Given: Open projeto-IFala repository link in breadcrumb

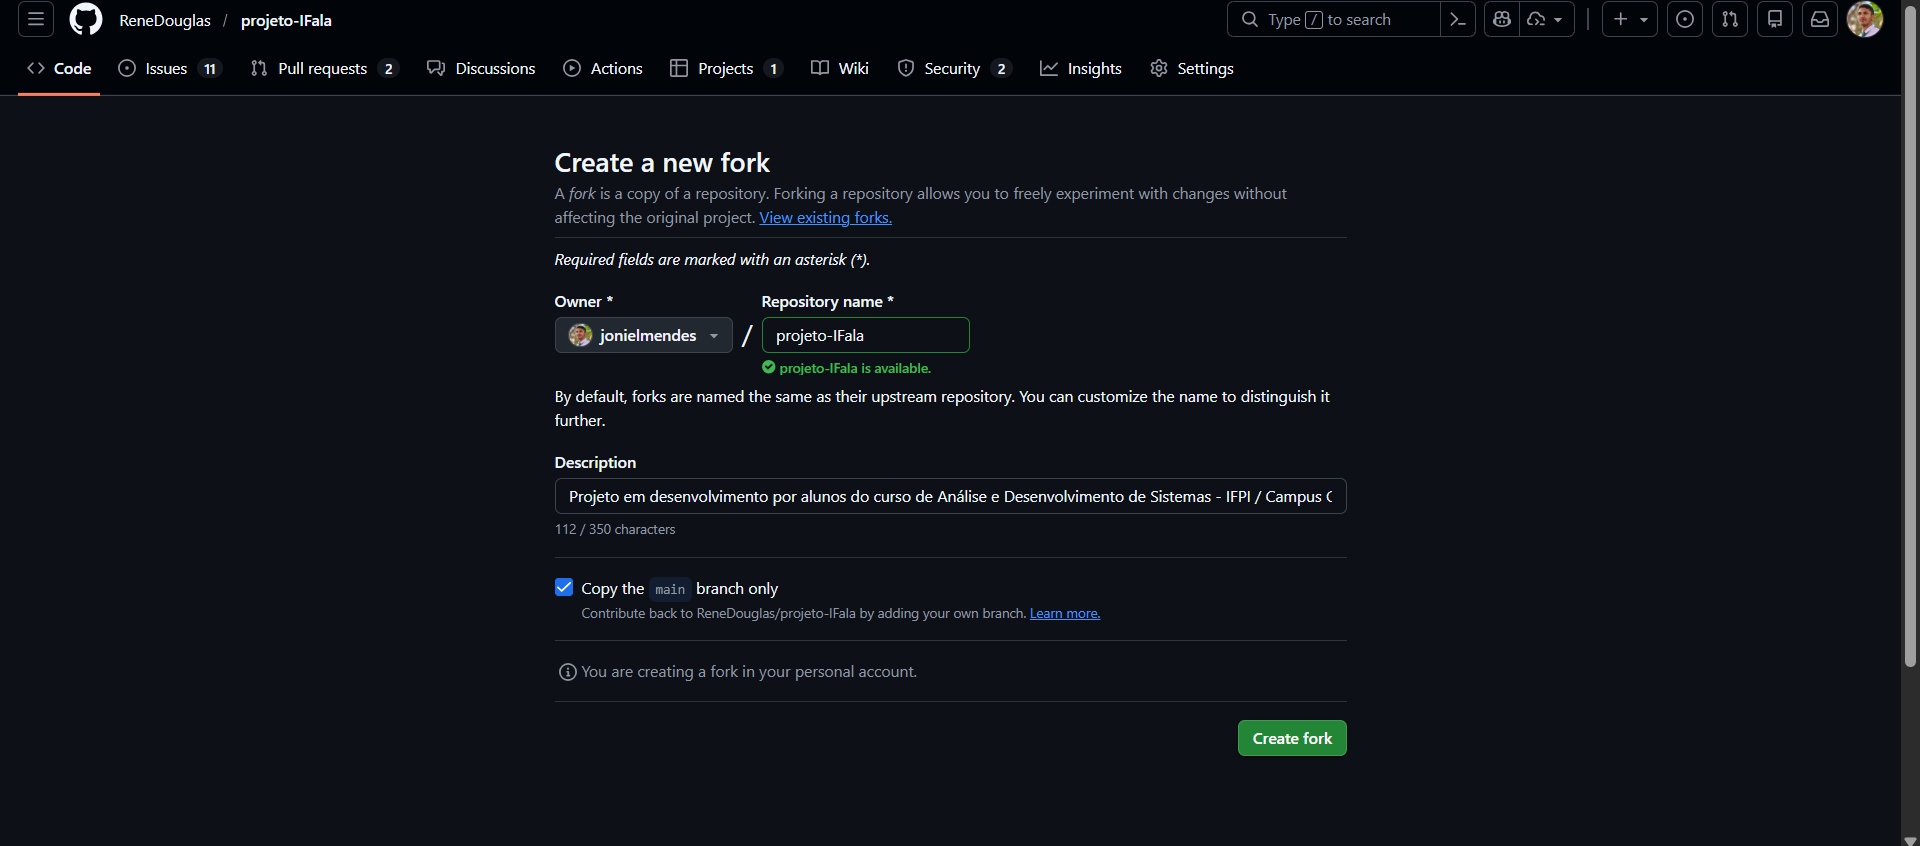Looking at the screenshot, I should [x=286, y=20].
